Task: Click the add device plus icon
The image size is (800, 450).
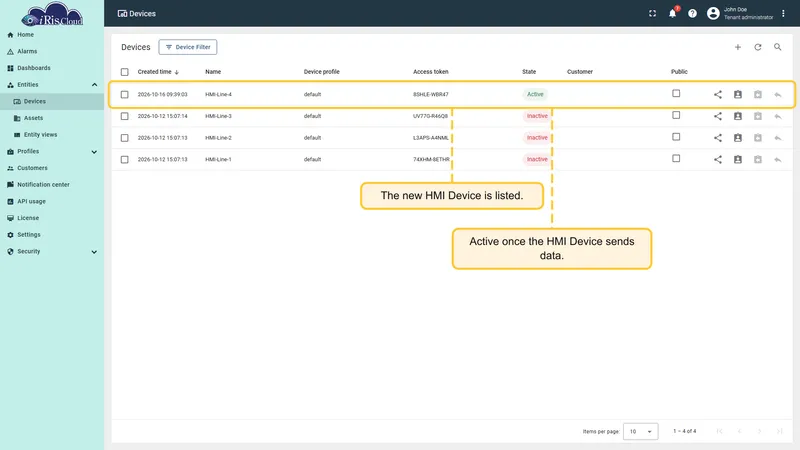Action: point(737,47)
